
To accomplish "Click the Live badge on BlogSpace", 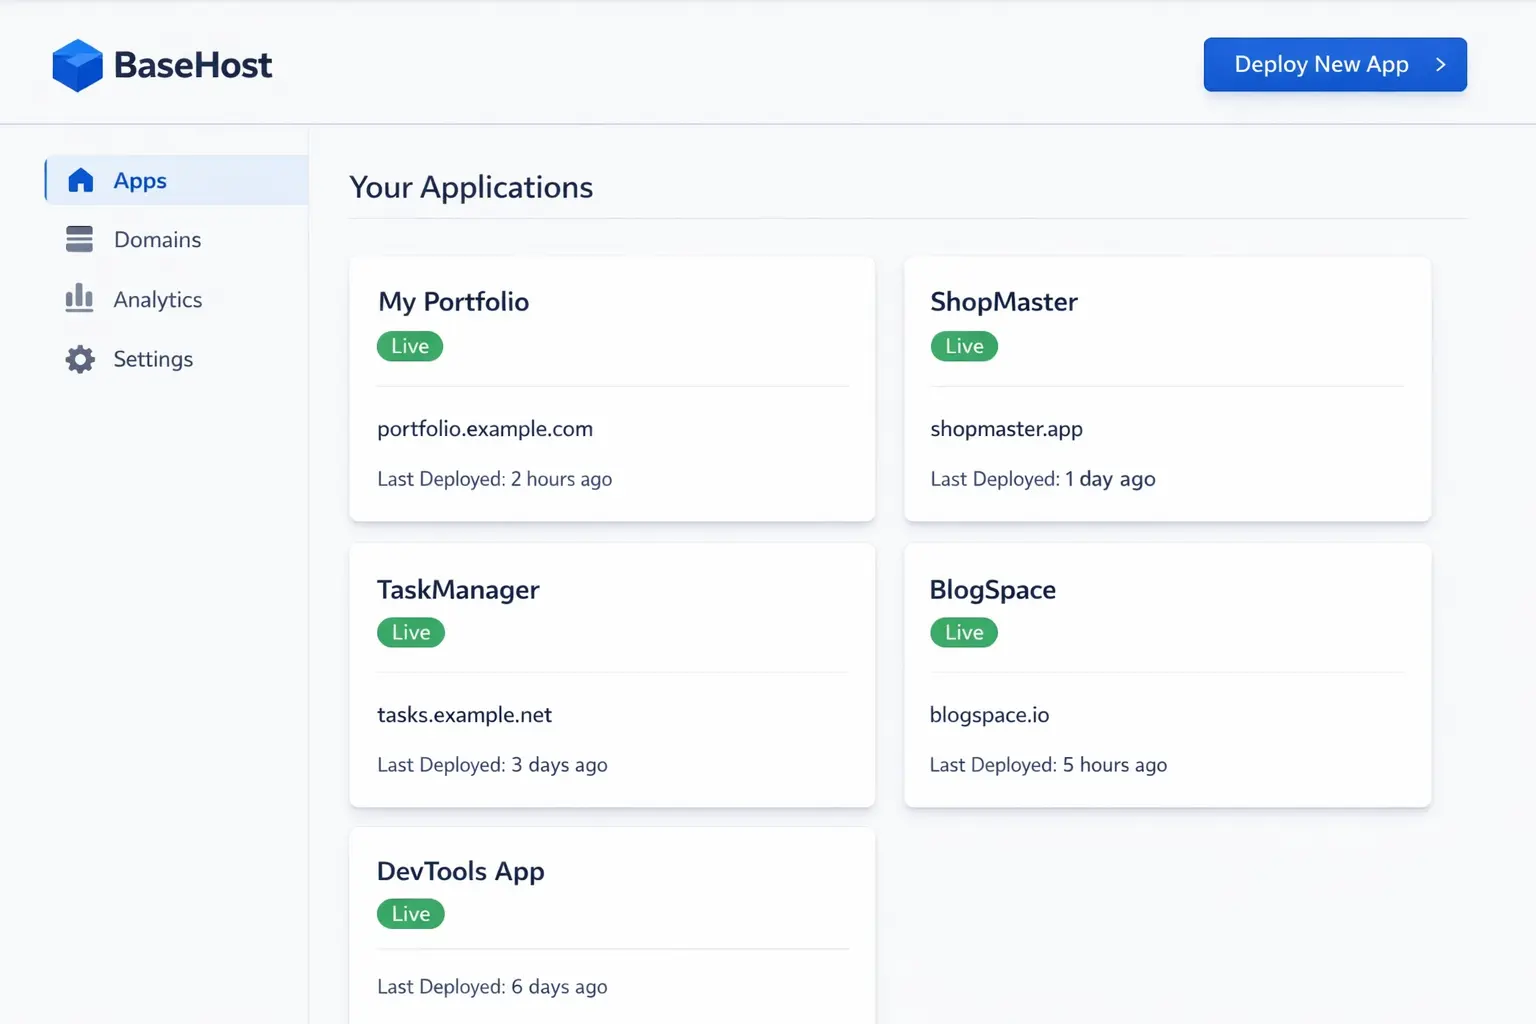I will pyautogui.click(x=963, y=632).
